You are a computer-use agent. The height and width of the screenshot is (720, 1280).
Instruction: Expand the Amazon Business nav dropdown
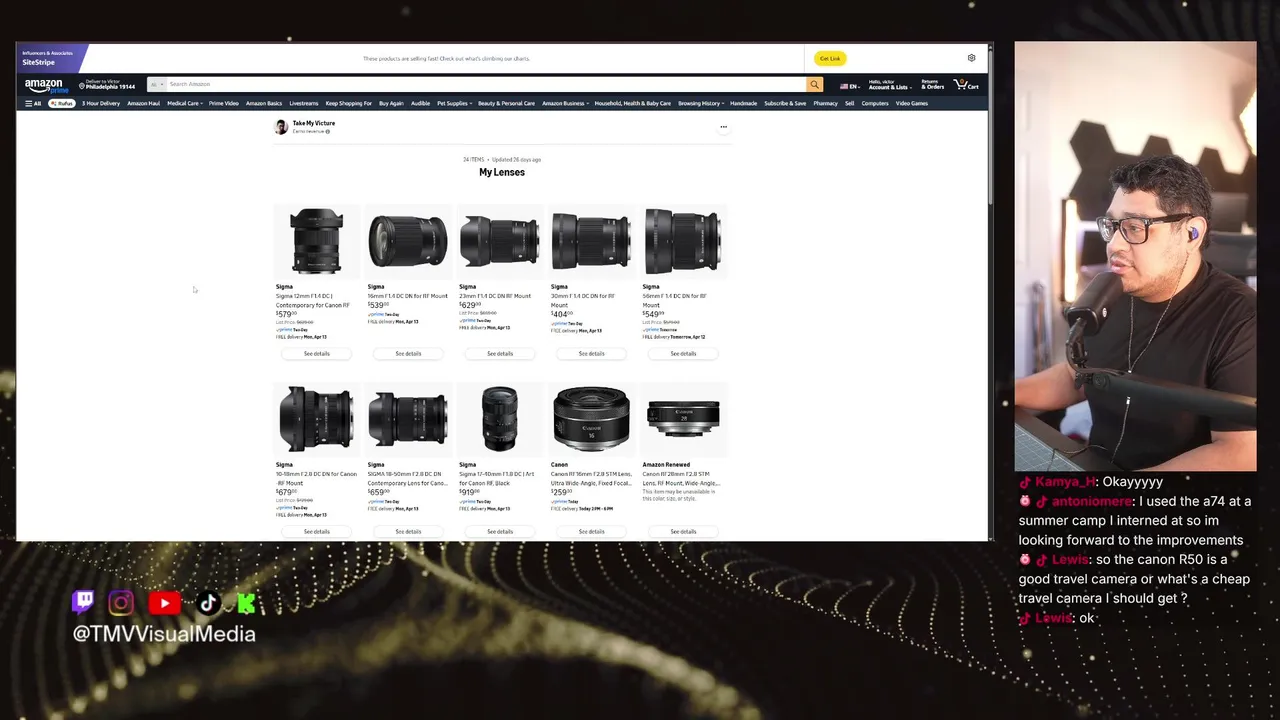click(x=565, y=103)
